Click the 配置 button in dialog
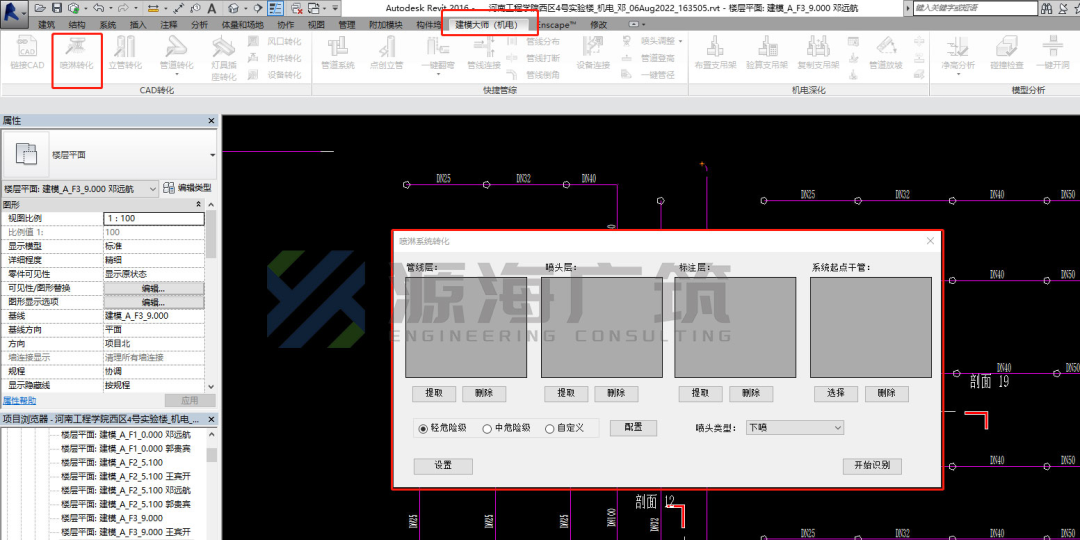Image resolution: width=1080 pixels, height=540 pixels. (x=634, y=428)
